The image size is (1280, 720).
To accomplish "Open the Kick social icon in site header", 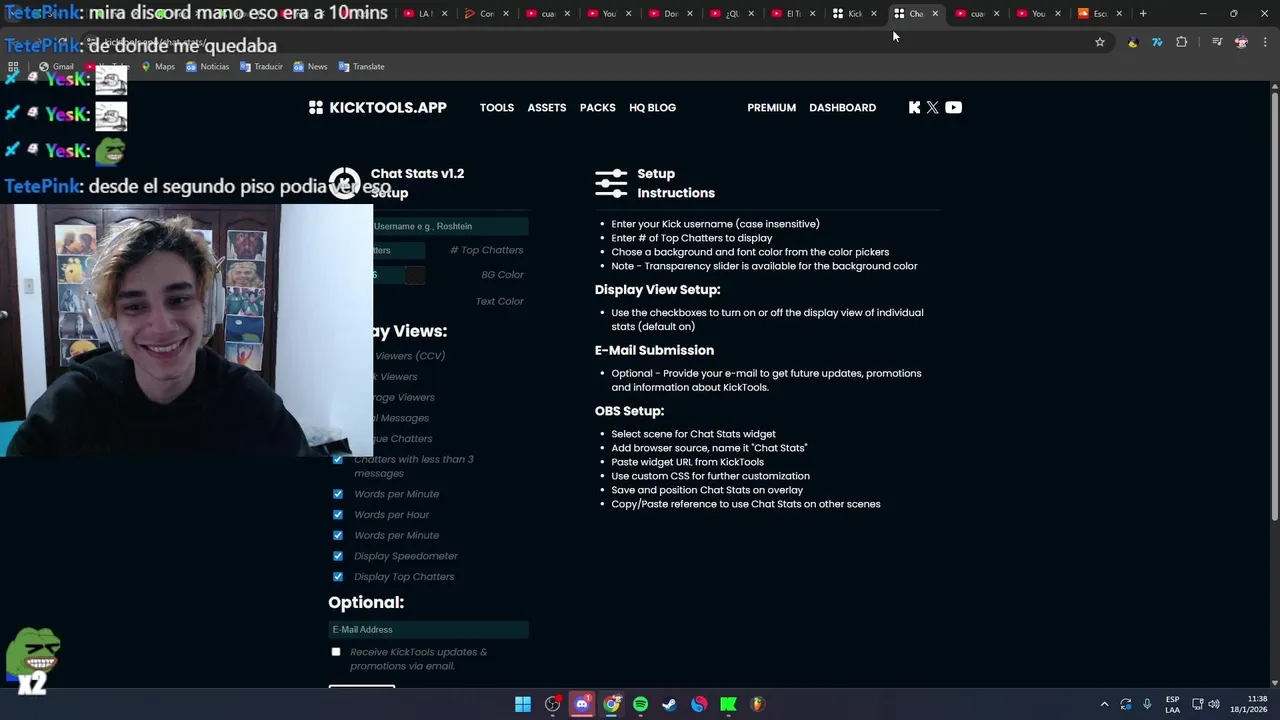I will tap(914, 107).
